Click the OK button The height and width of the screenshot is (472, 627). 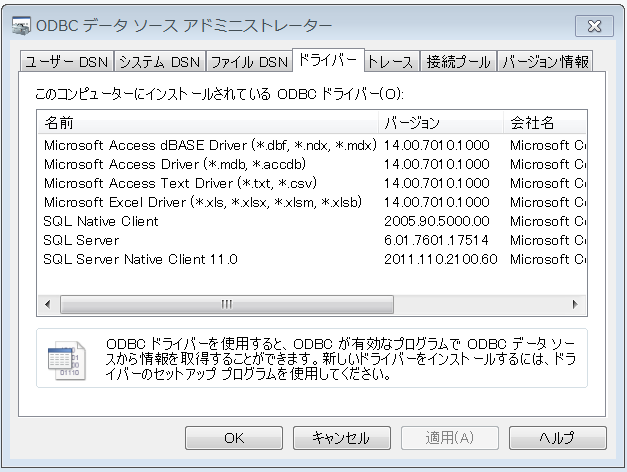(234, 438)
